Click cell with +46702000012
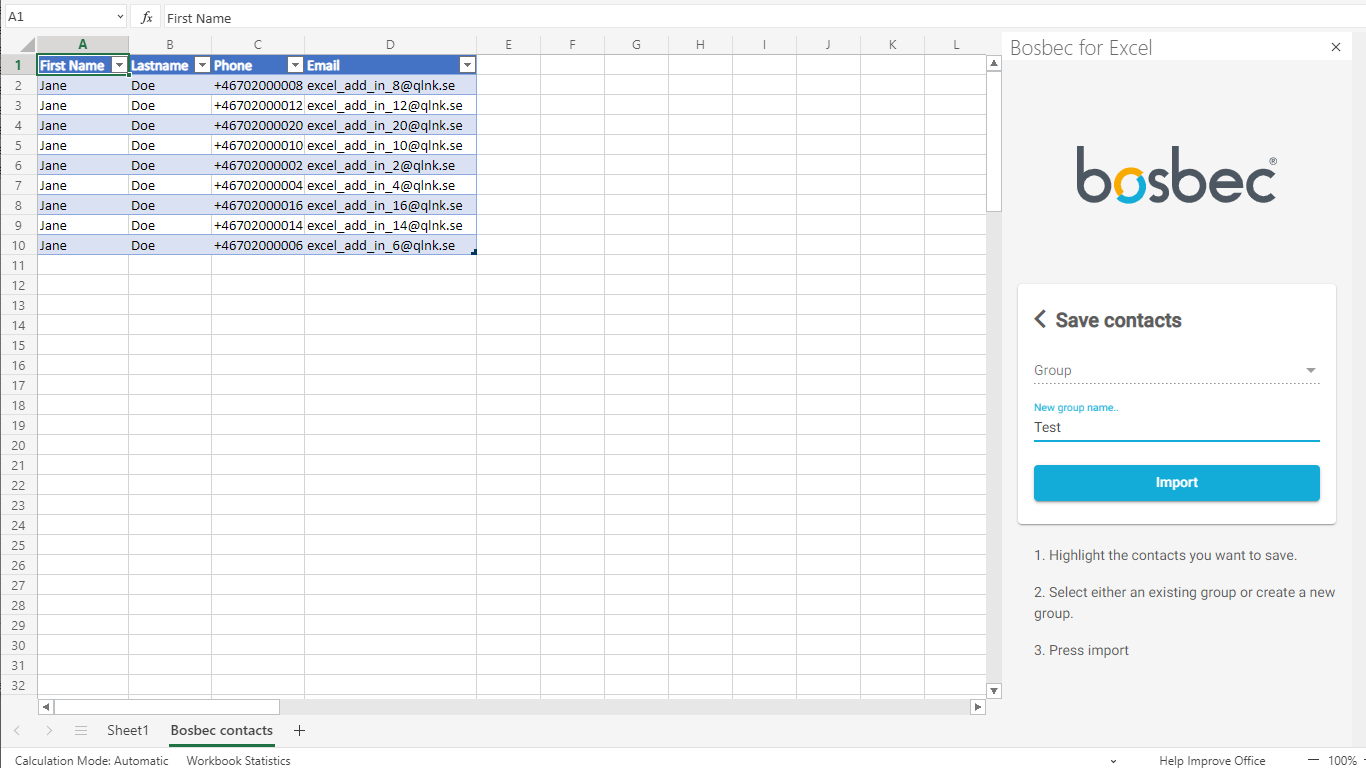Screen dimensions: 1366x768 258,105
